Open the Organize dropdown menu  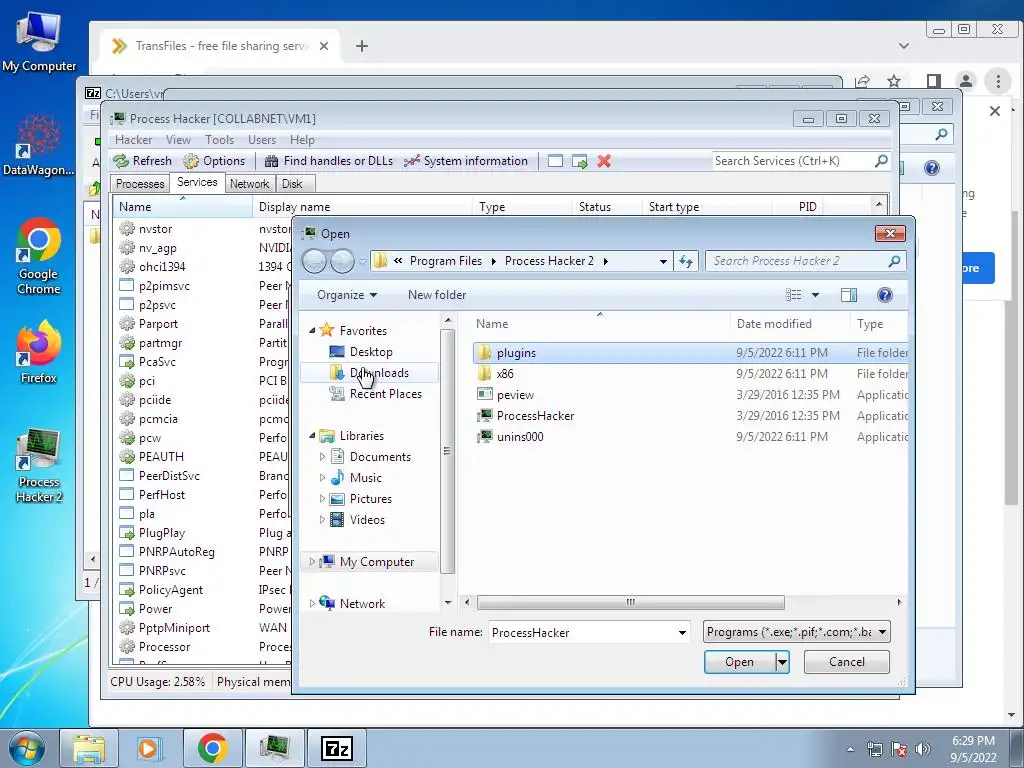click(347, 295)
